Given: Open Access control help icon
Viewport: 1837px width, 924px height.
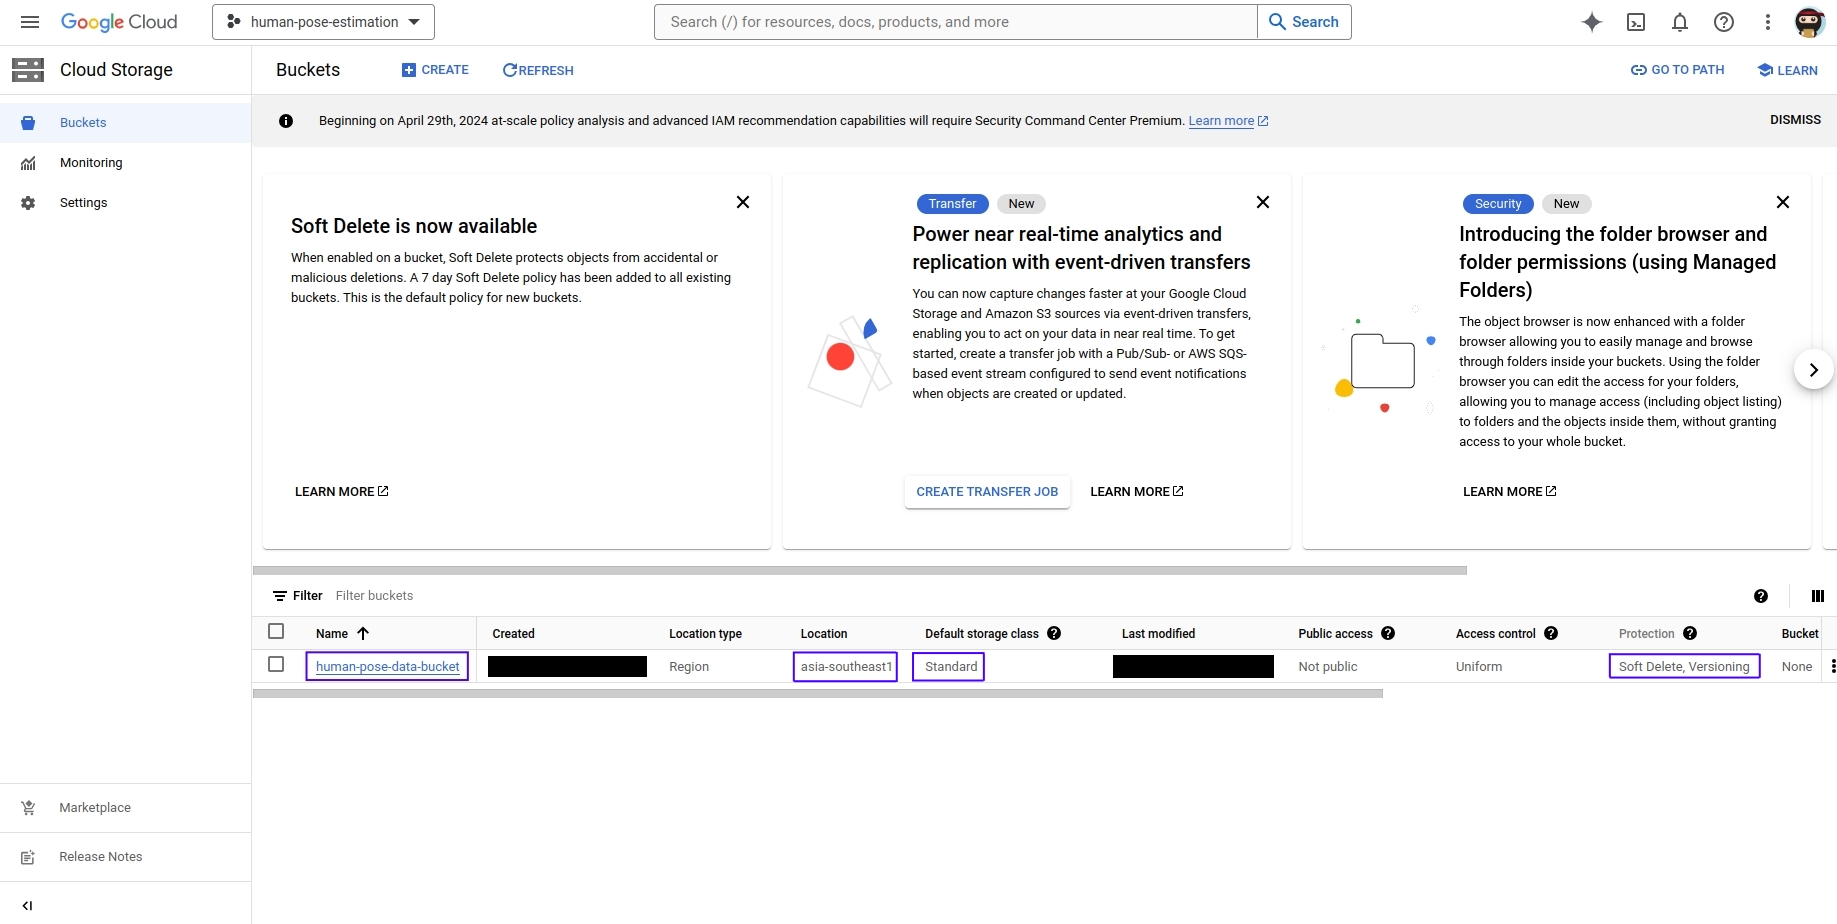Looking at the screenshot, I should [1551, 633].
